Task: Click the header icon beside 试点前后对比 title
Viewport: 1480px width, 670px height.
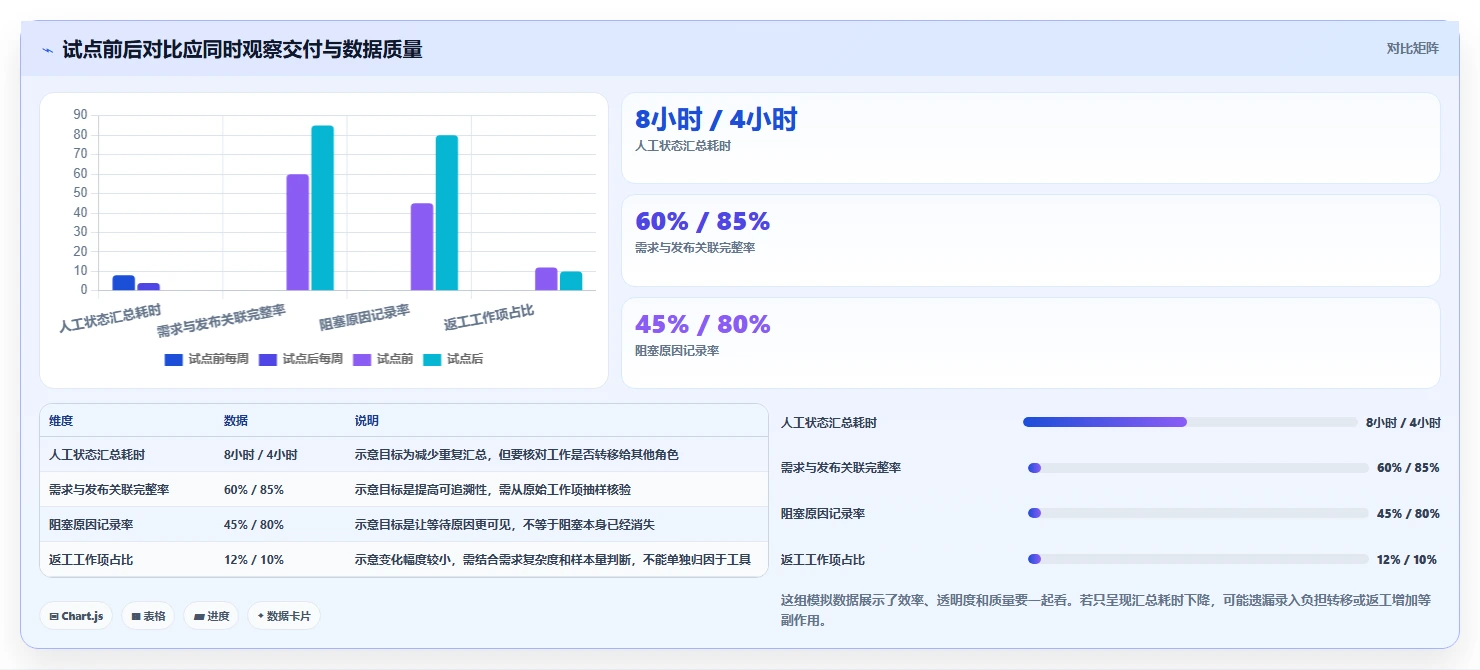Action: (47, 49)
